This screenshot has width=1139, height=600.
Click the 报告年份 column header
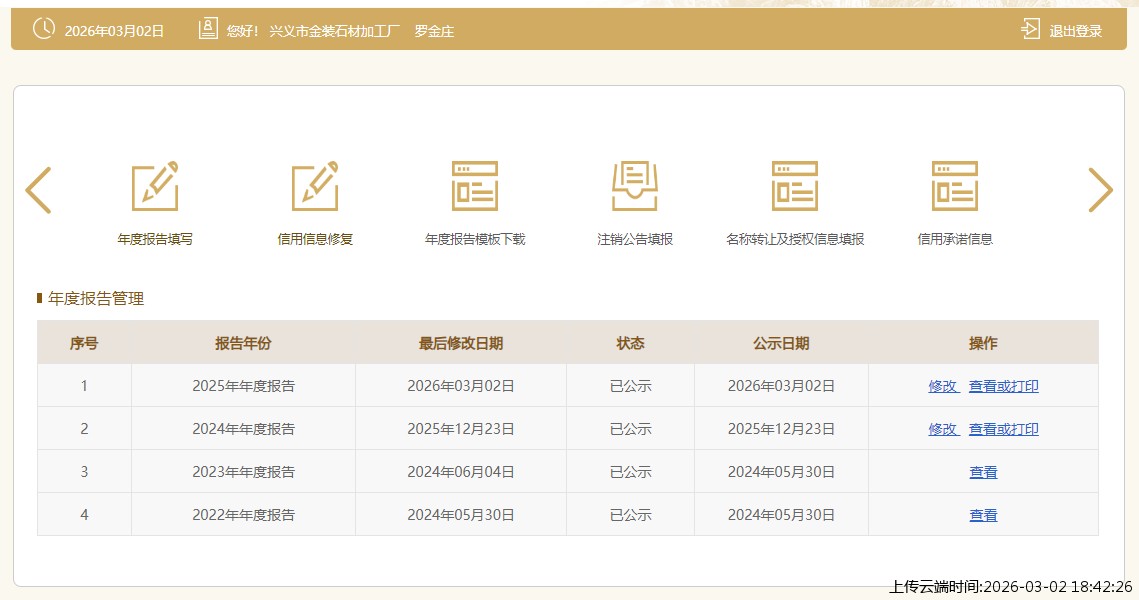(243, 343)
